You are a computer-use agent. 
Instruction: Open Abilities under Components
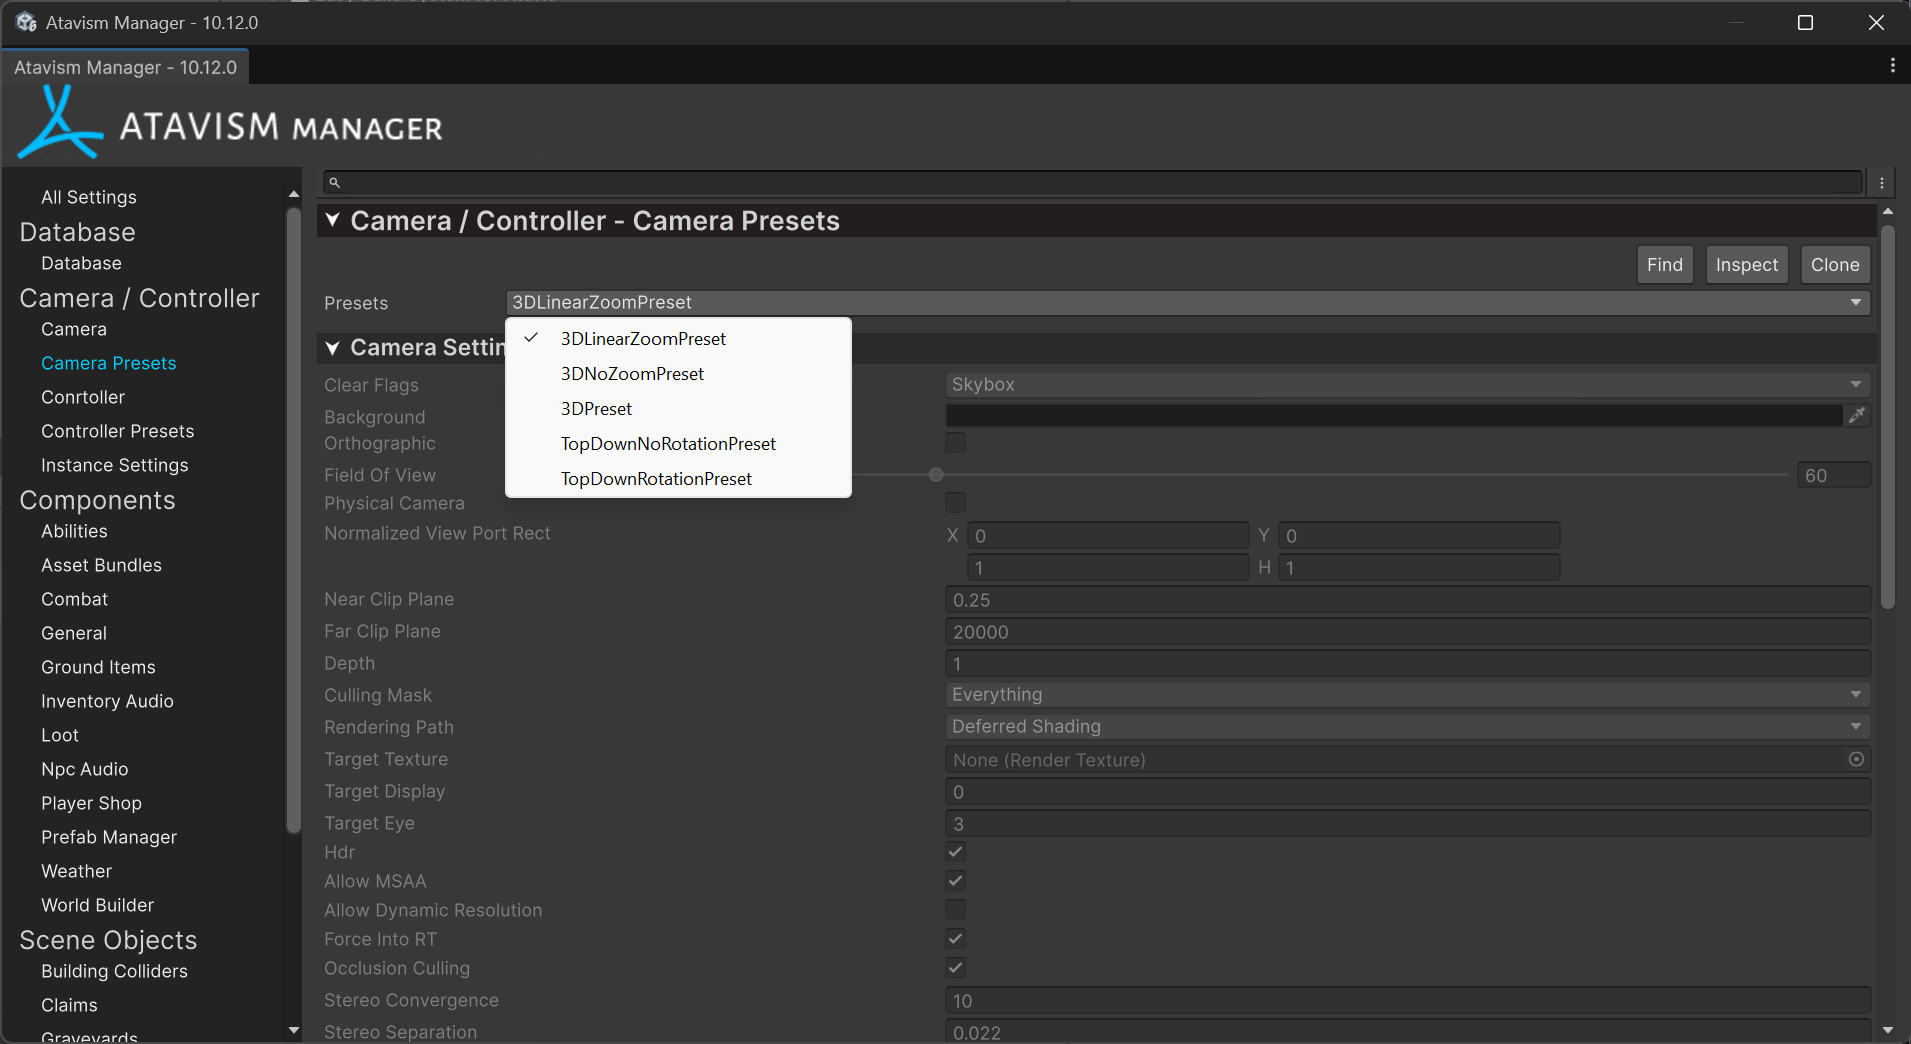coord(74,531)
